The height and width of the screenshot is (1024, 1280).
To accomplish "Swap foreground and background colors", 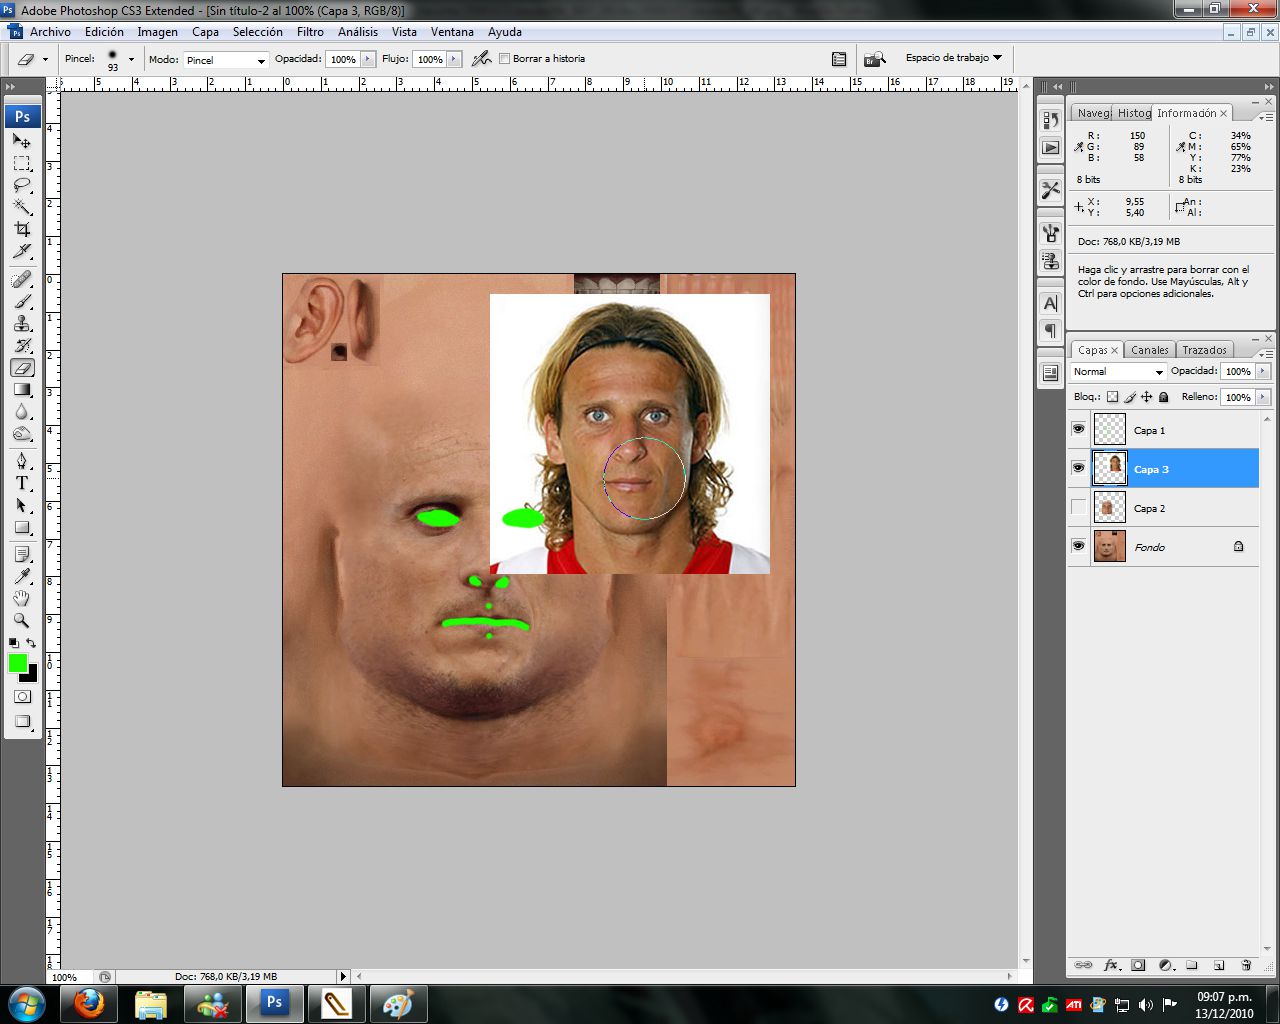I will pos(31,643).
